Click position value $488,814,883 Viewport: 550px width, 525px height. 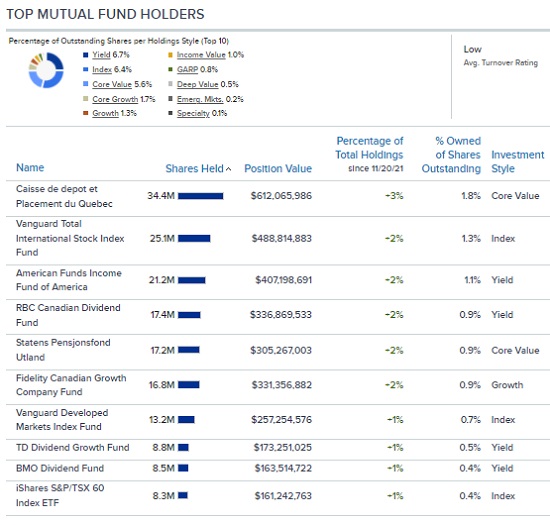click(x=282, y=238)
